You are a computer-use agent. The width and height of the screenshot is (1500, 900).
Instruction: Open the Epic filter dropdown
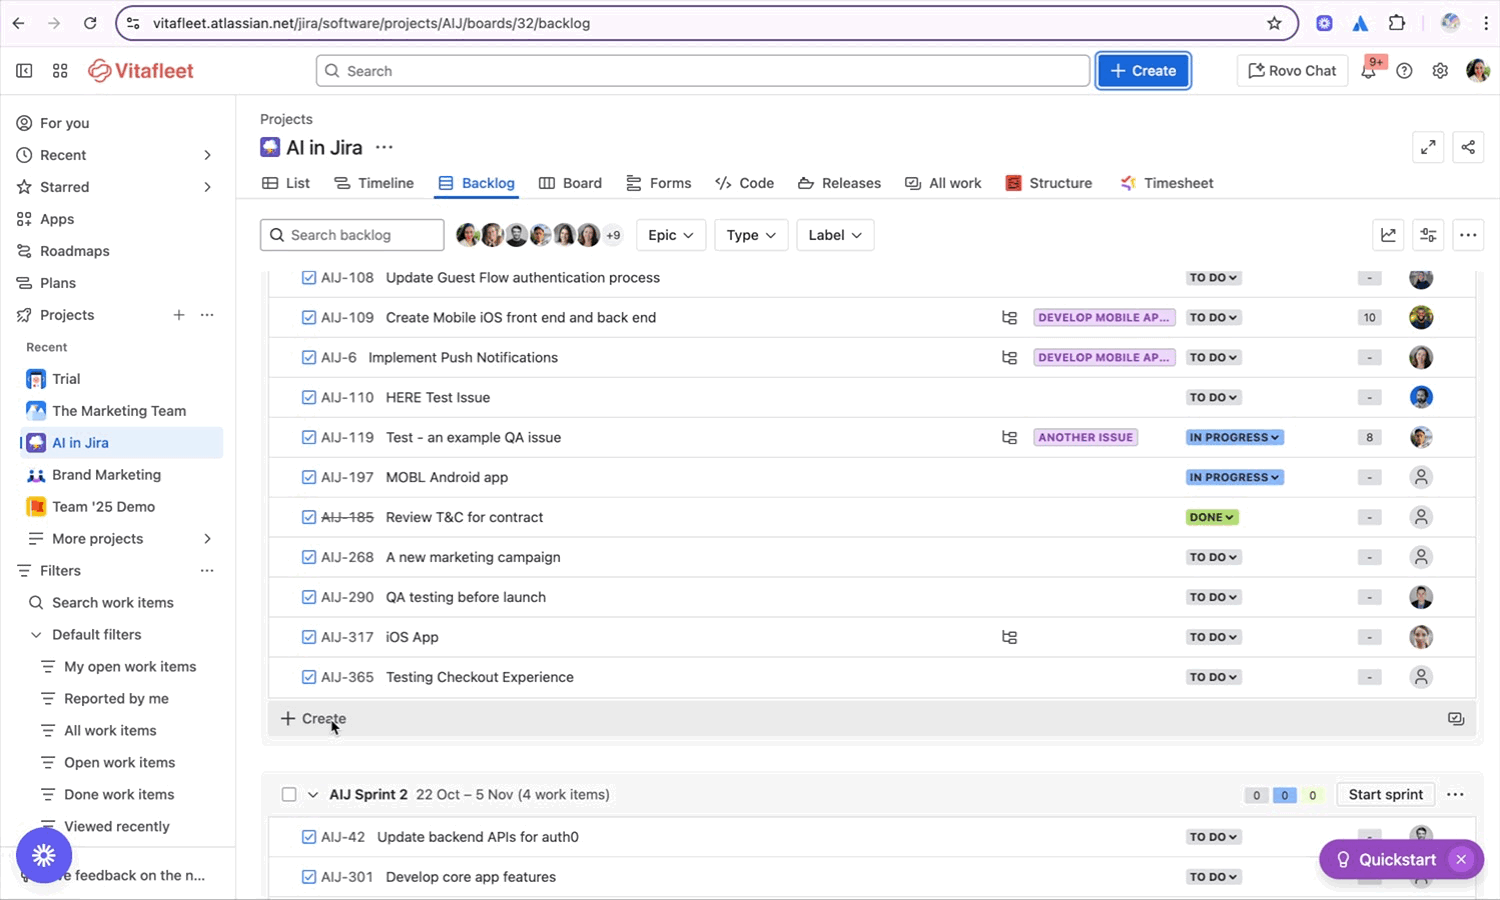tap(671, 235)
